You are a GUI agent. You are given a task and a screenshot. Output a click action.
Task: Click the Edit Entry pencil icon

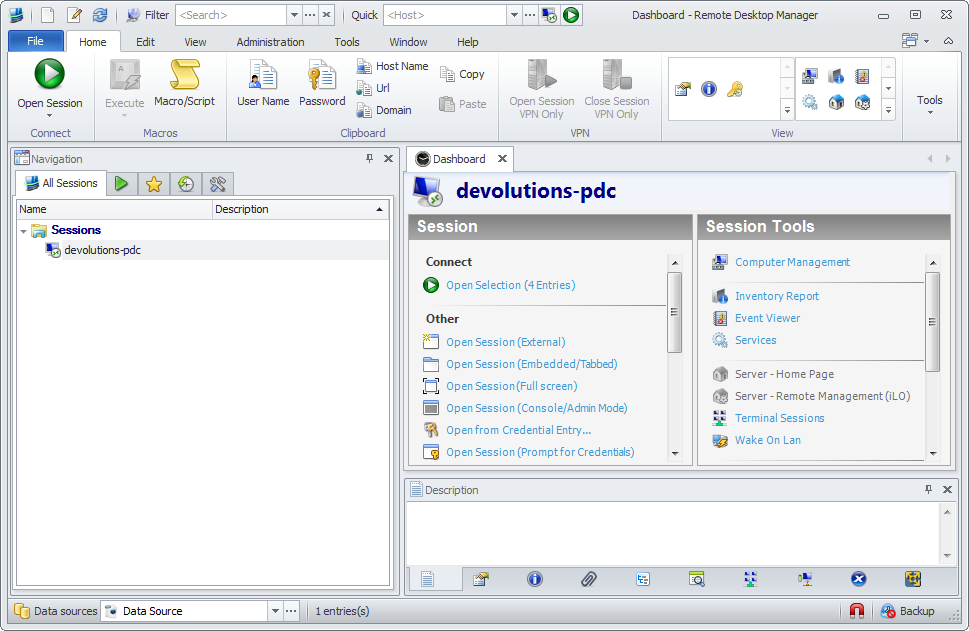pos(74,15)
